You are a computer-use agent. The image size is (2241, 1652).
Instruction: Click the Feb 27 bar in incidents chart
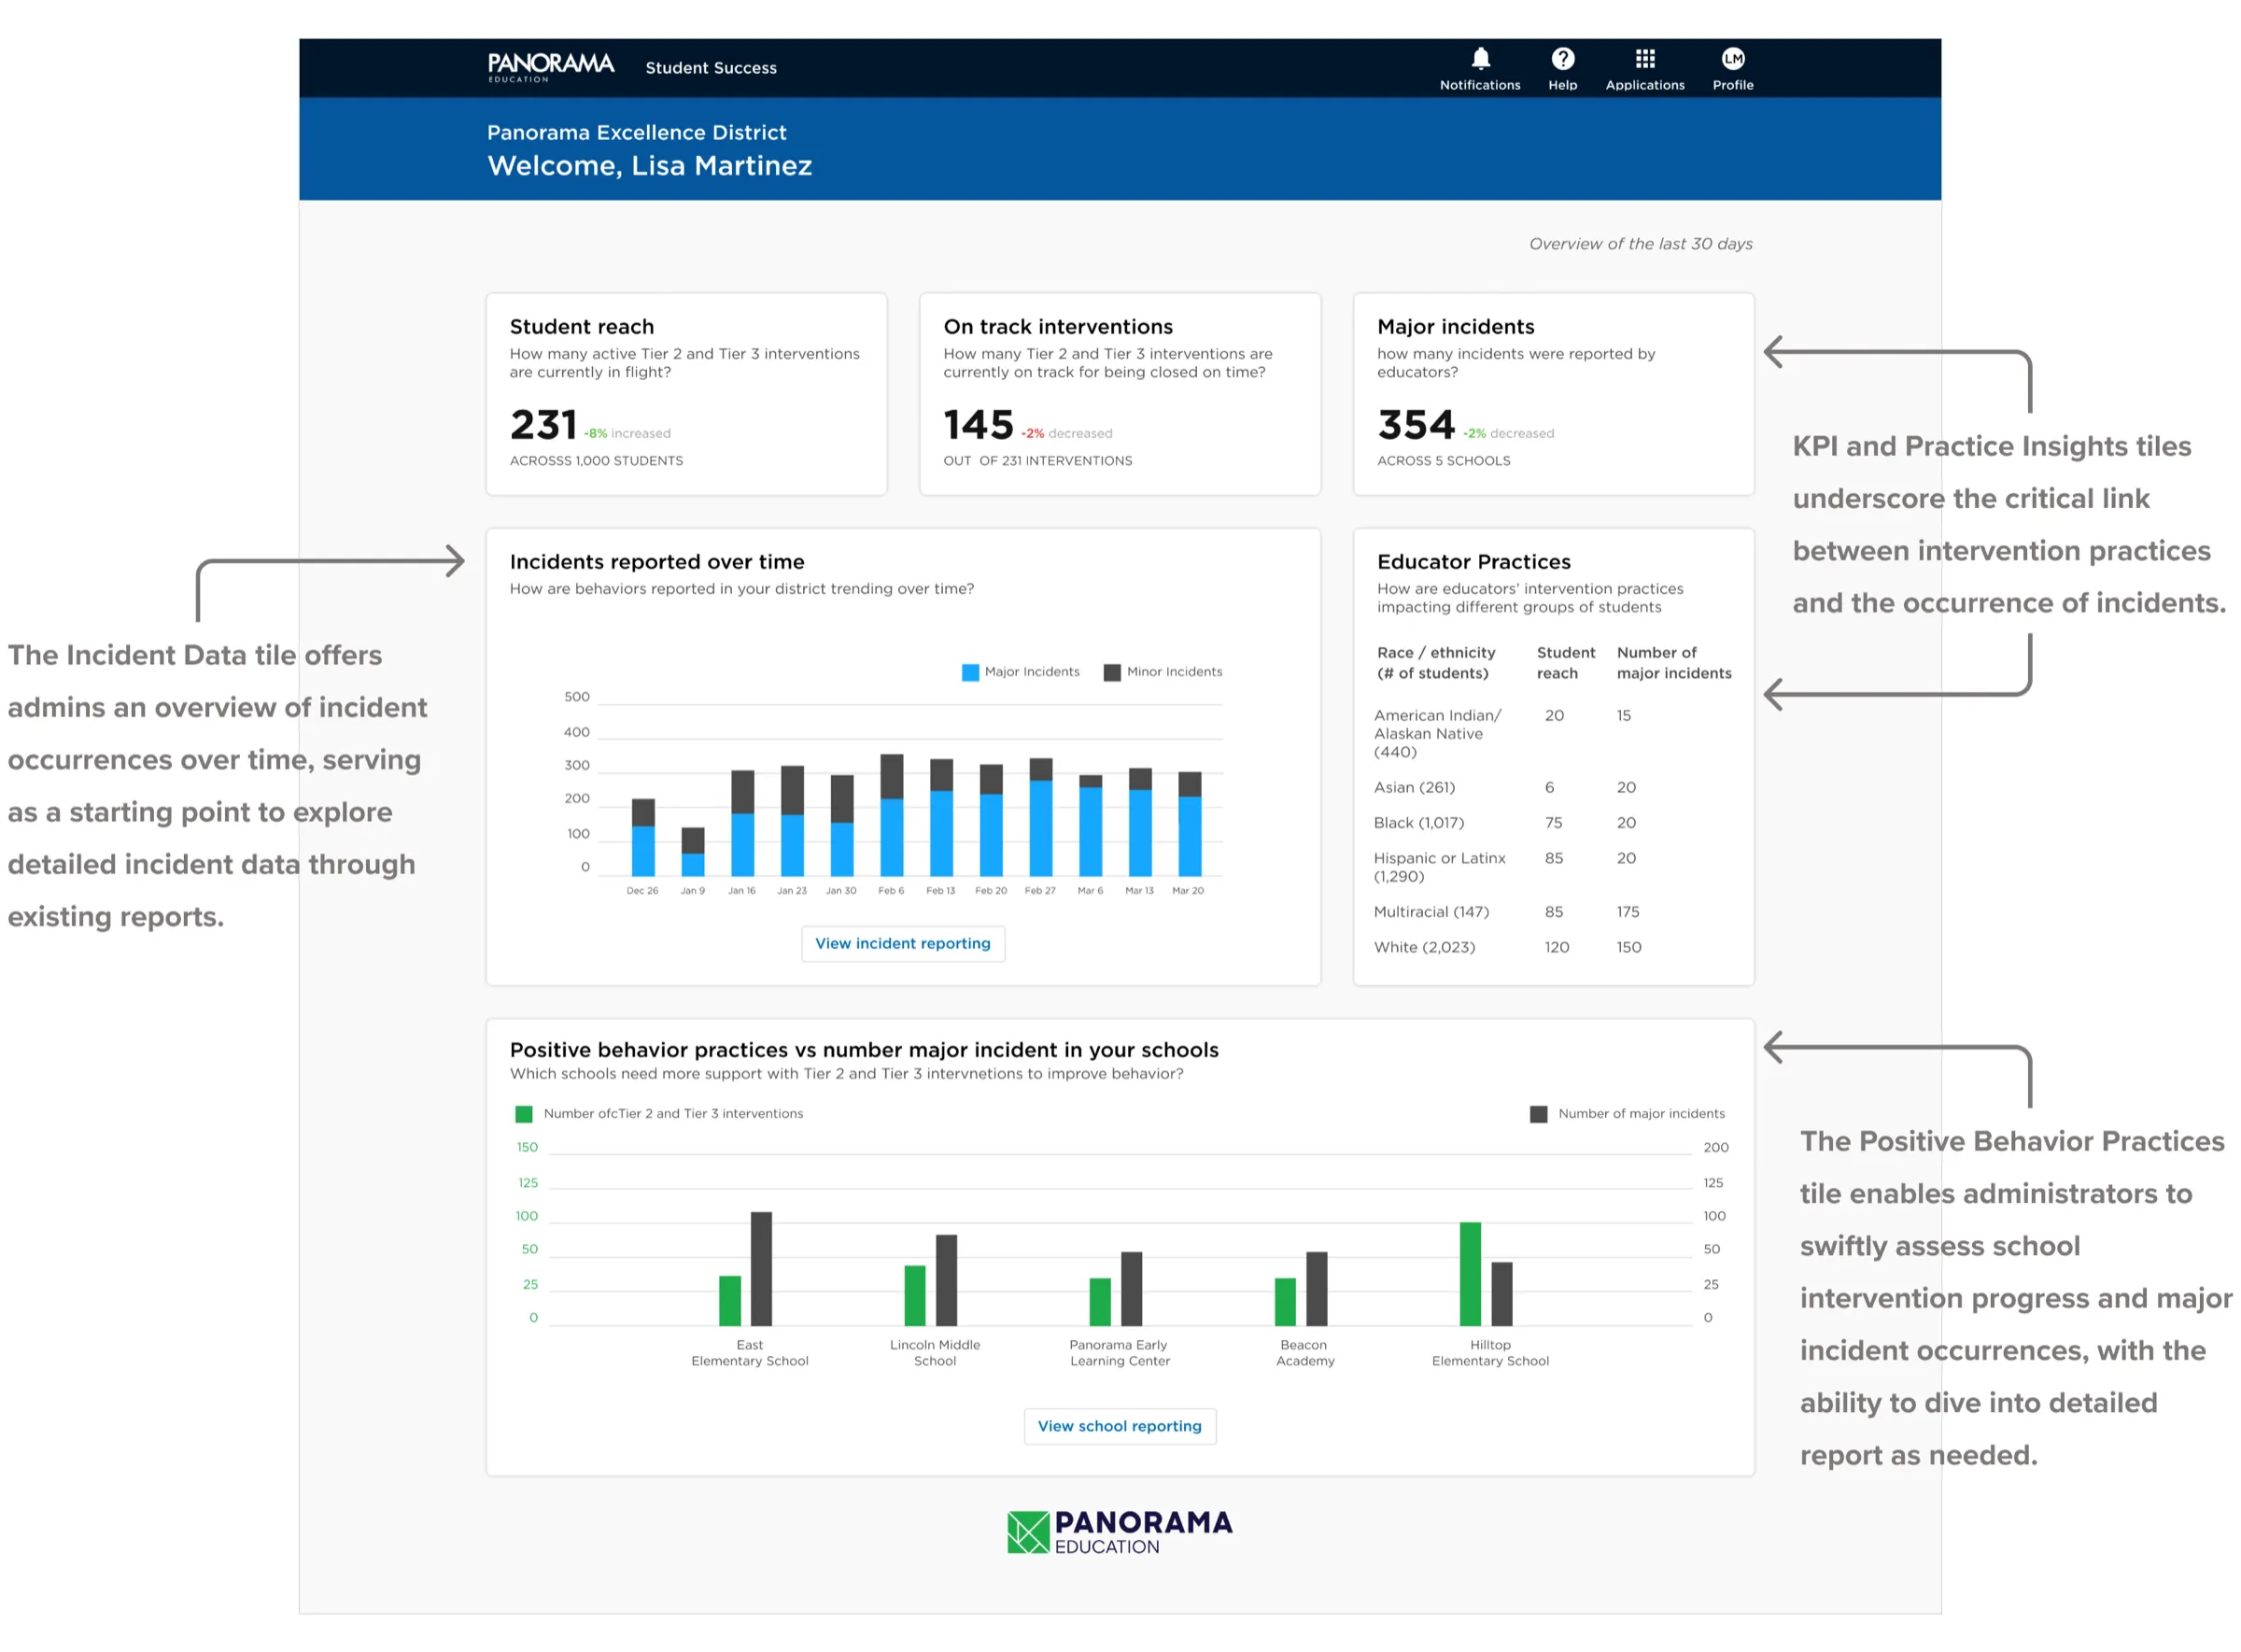click(1040, 817)
